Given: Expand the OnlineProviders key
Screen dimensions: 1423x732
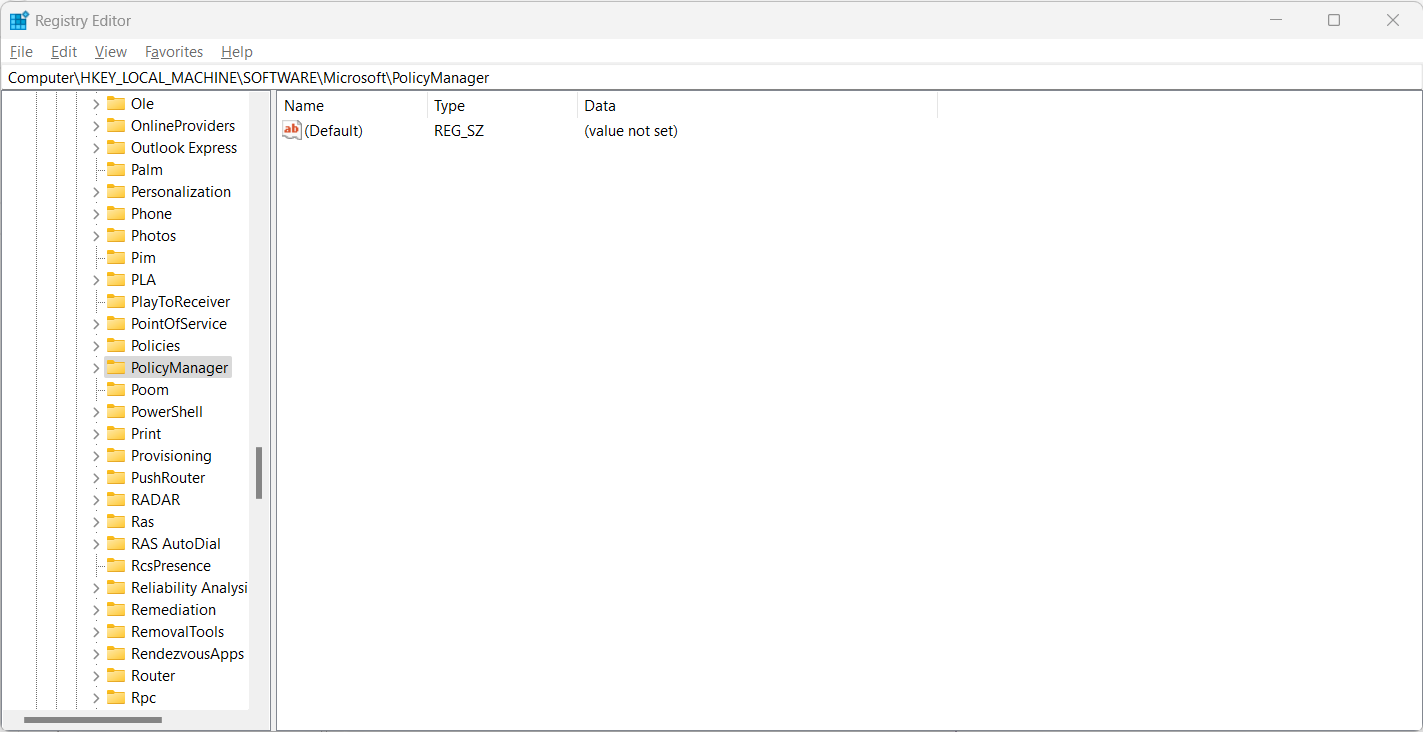Looking at the screenshot, I should [x=96, y=126].
